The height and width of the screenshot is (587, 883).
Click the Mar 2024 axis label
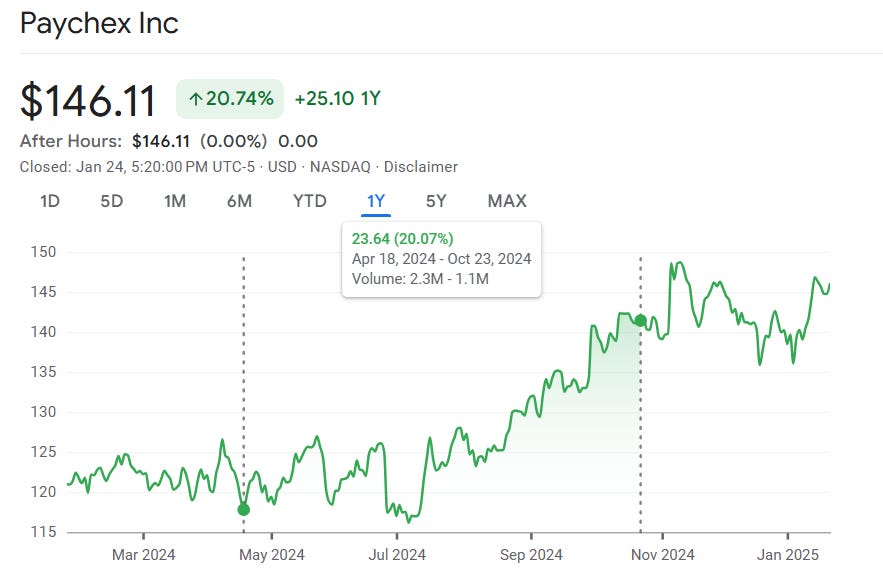click(x=144, y=555)
